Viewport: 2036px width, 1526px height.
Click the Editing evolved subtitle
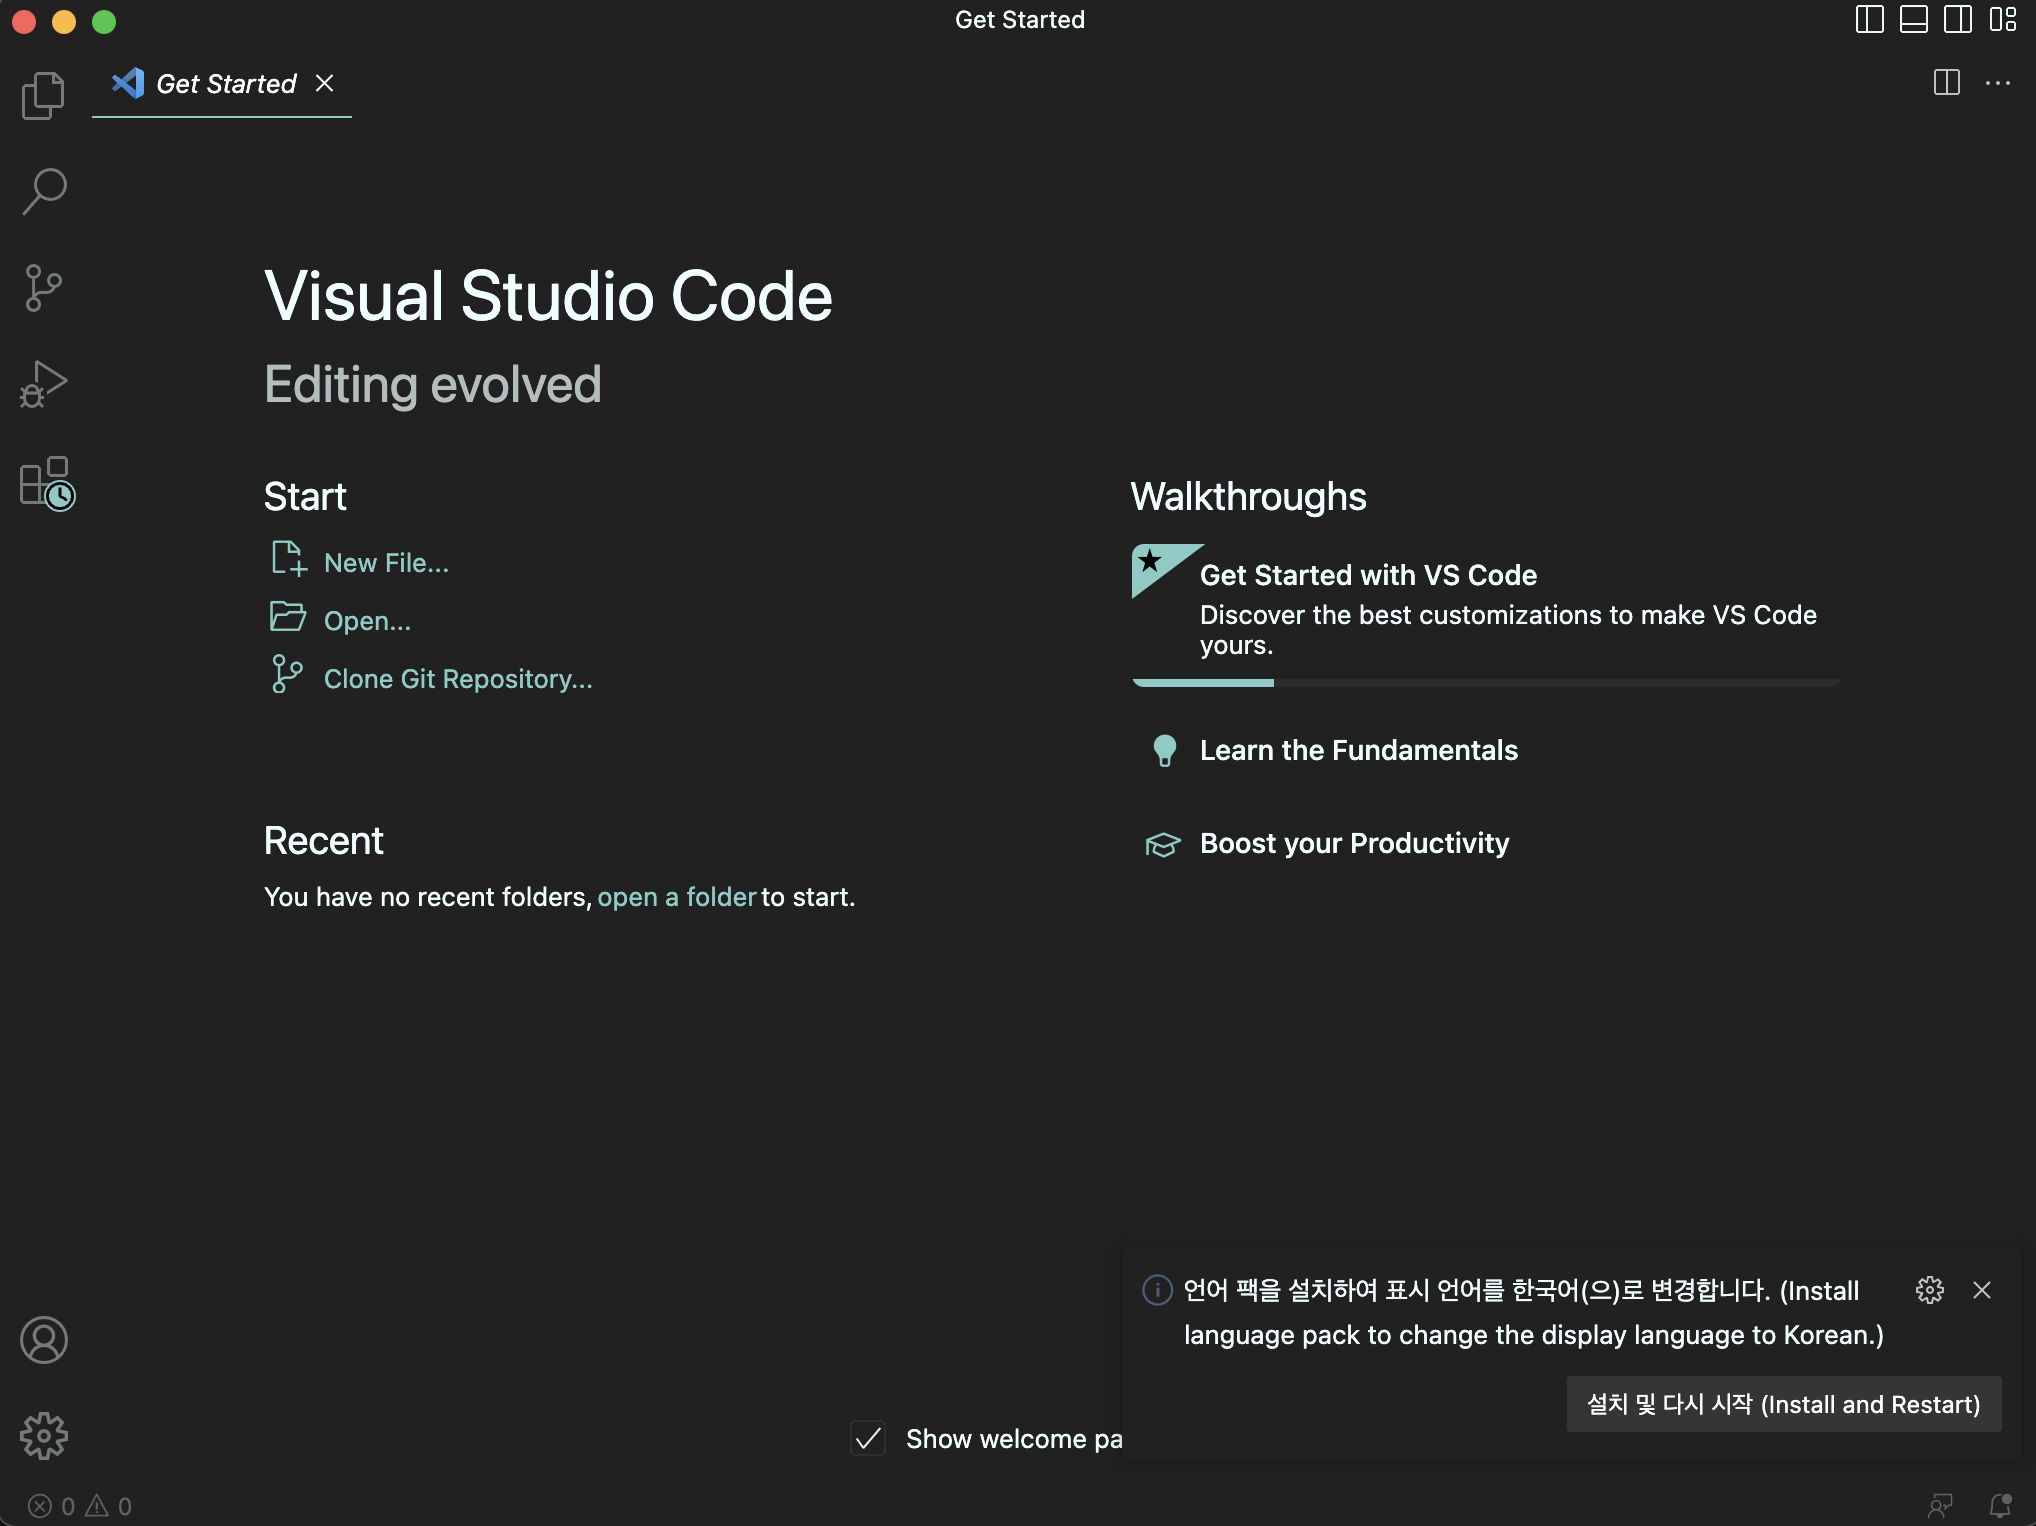[433, 385]
